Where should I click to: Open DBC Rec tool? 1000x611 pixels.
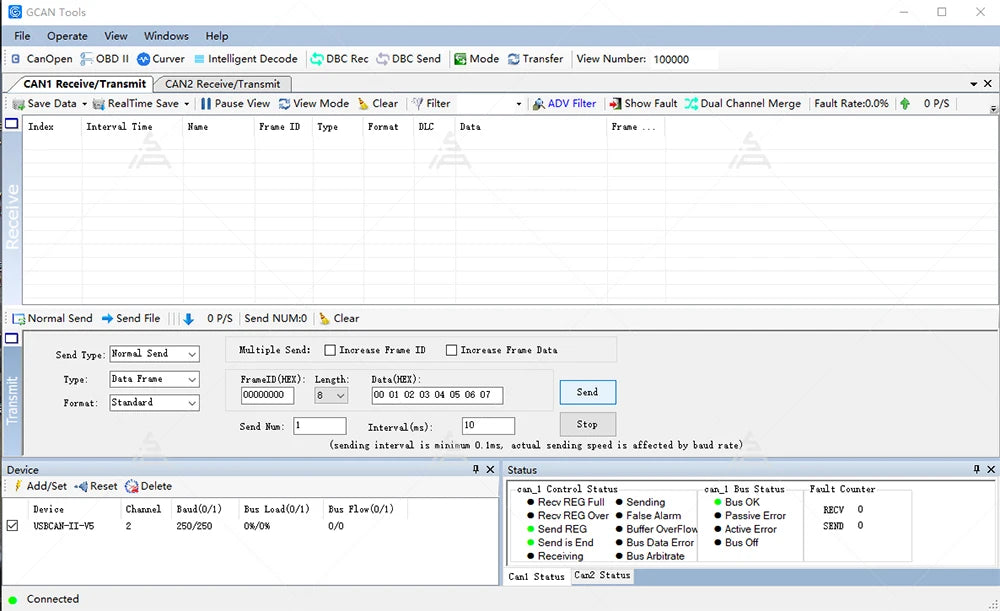pos(339,59)
